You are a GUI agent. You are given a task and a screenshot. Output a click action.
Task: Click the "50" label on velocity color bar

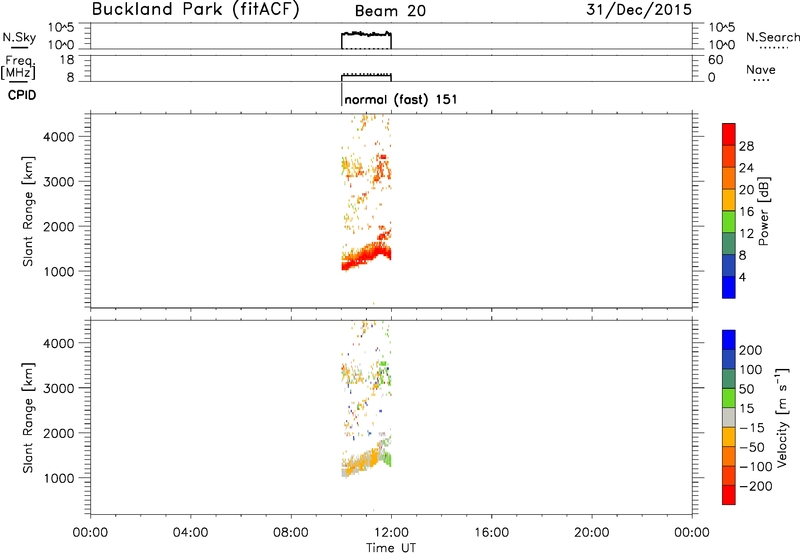(746, 389)
